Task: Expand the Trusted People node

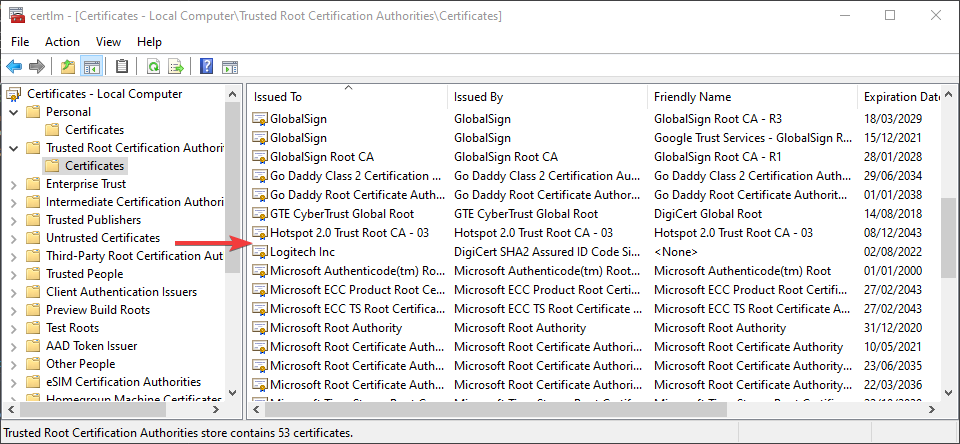Action: [13, 274]
